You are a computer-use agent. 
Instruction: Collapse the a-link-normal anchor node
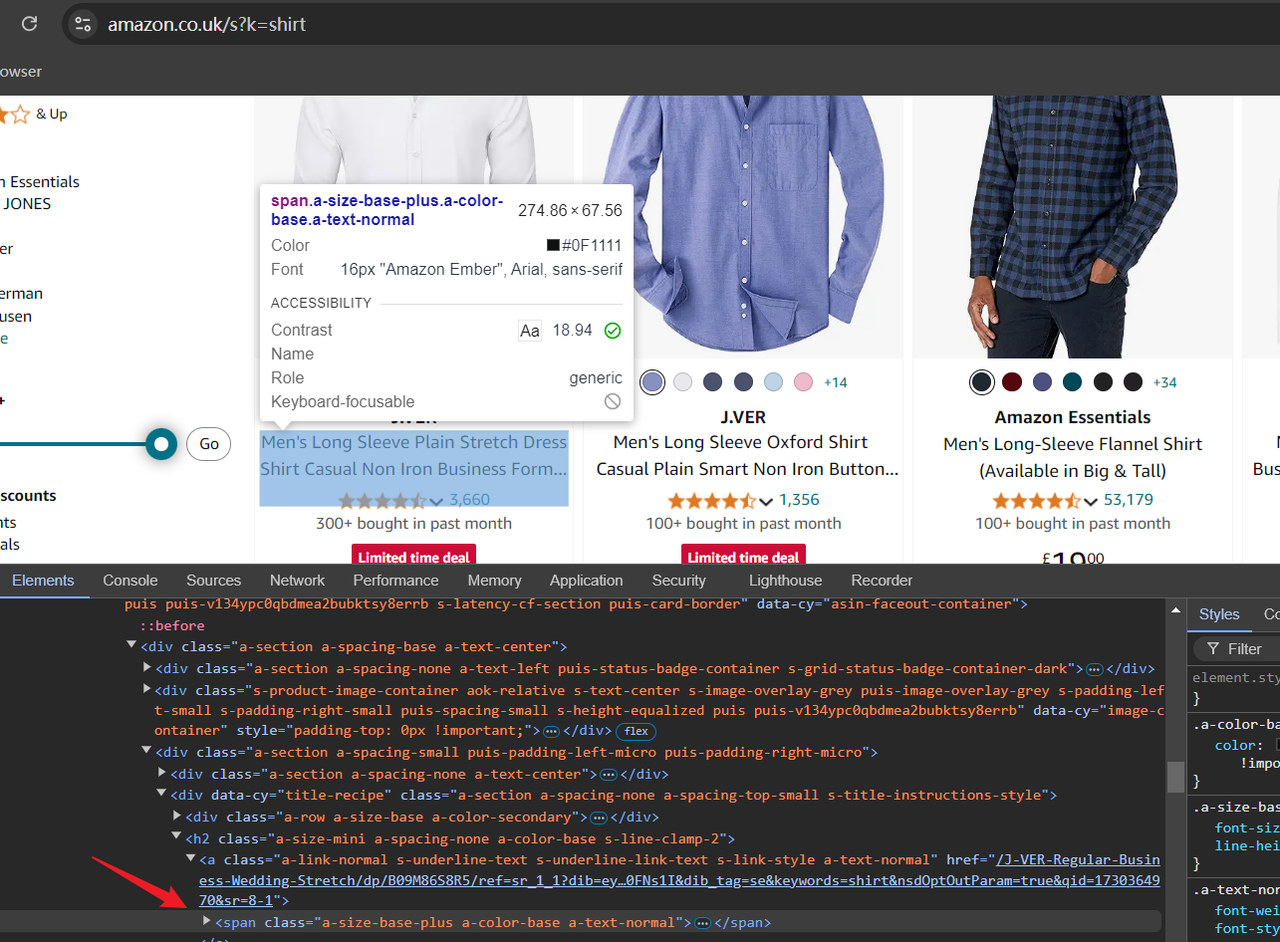pos(191,859)
